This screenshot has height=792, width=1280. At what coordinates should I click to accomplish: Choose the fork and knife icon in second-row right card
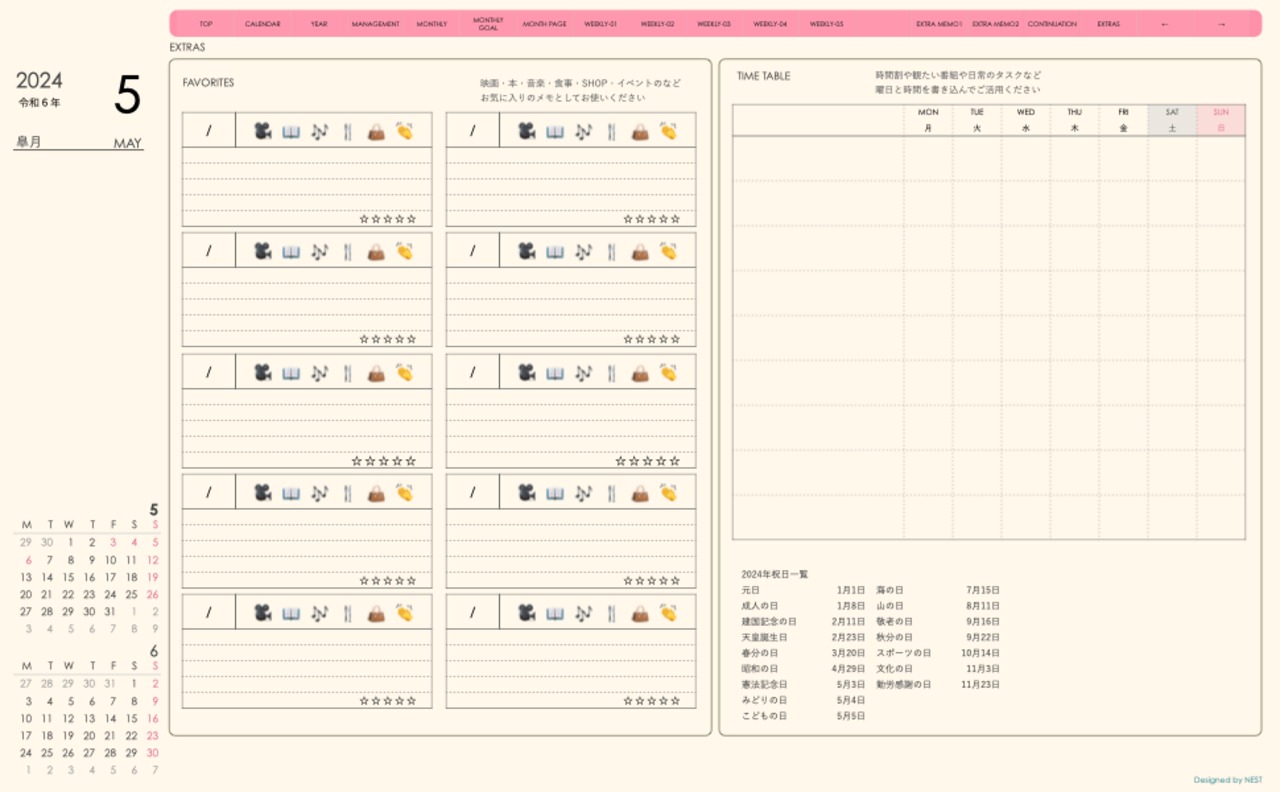(611, 252)
